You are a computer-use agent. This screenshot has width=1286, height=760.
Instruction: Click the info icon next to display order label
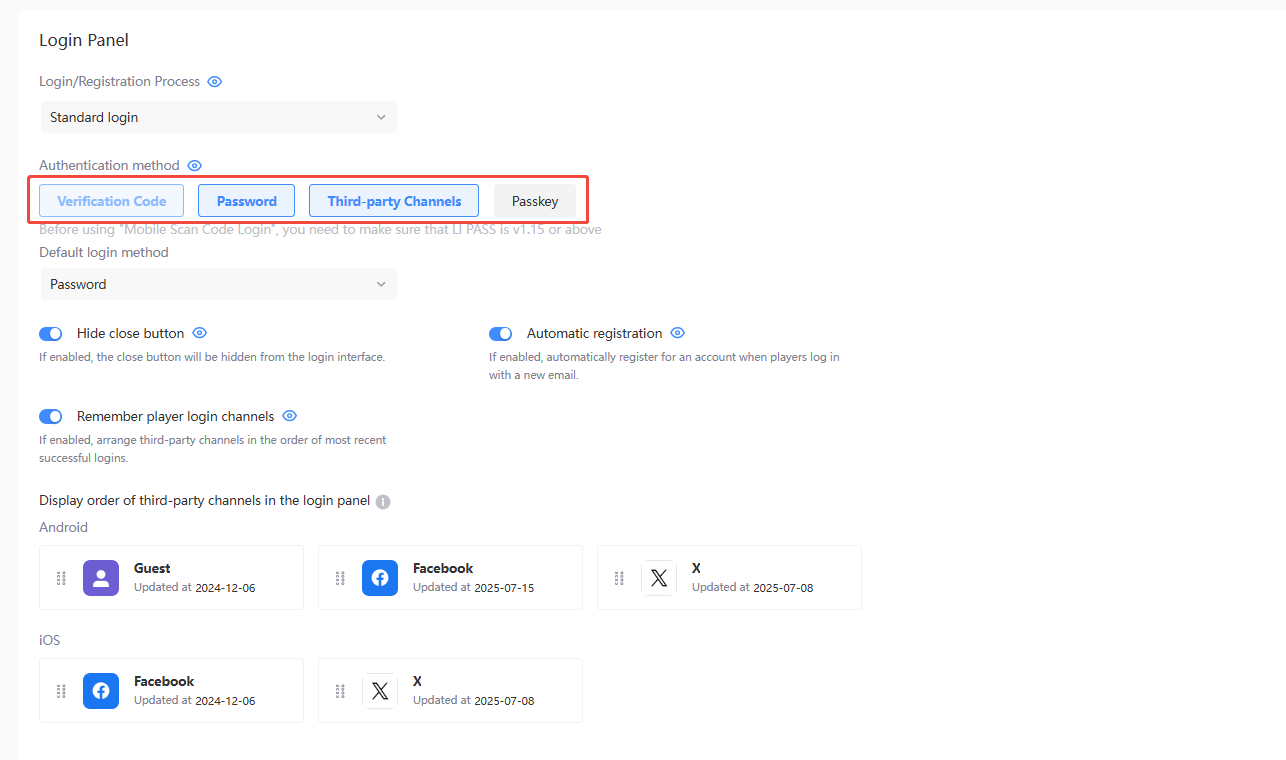[x=382, y=501]
